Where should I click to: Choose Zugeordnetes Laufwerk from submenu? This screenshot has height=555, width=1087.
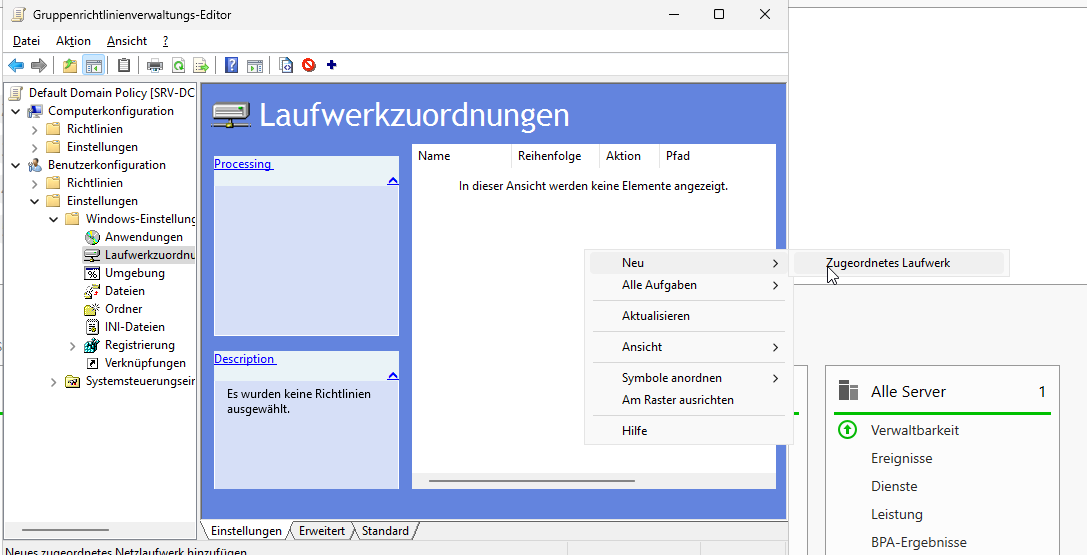click(888, 263)
